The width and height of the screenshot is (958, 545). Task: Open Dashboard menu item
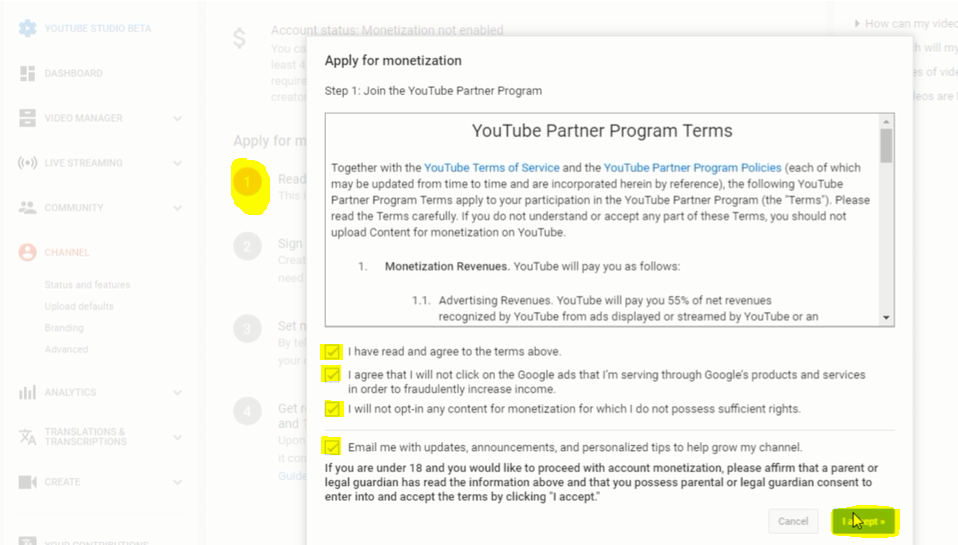pos(73,73)
